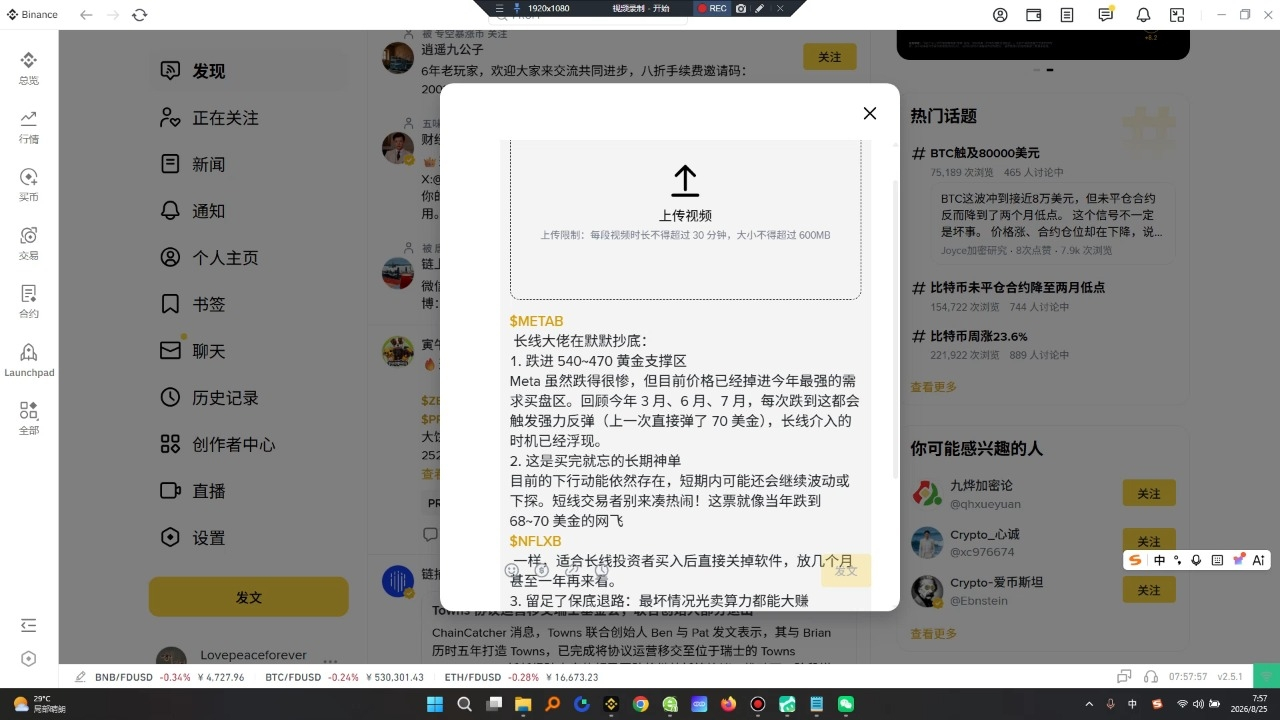Go forward with the right arrow
Image resolution: width=1280 pixels, height=720 pixels.
coord(113,15)
